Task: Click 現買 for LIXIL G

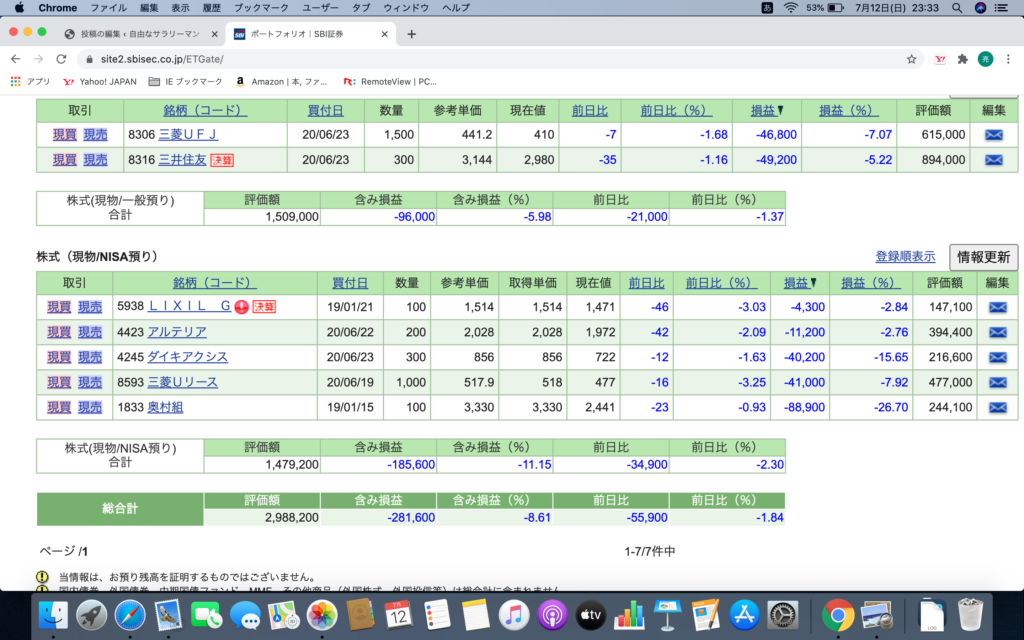Action: point(59,307)
